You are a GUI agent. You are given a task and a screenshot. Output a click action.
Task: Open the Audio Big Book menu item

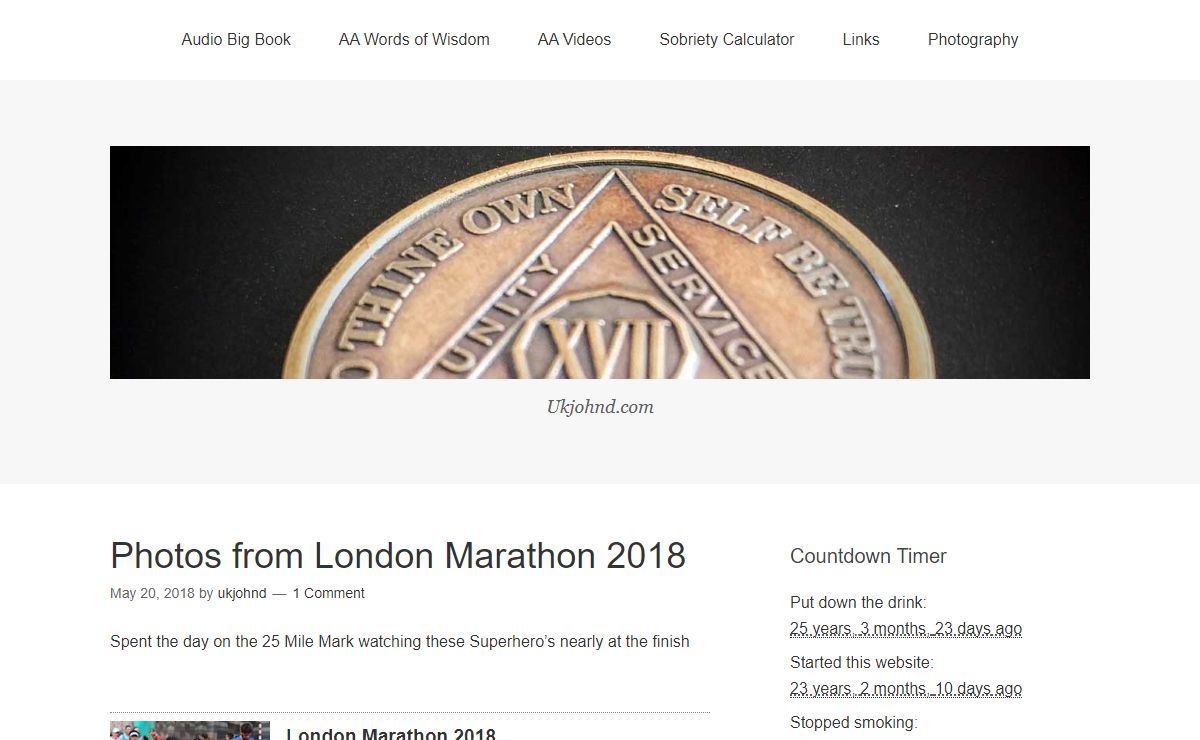point(236,40)
